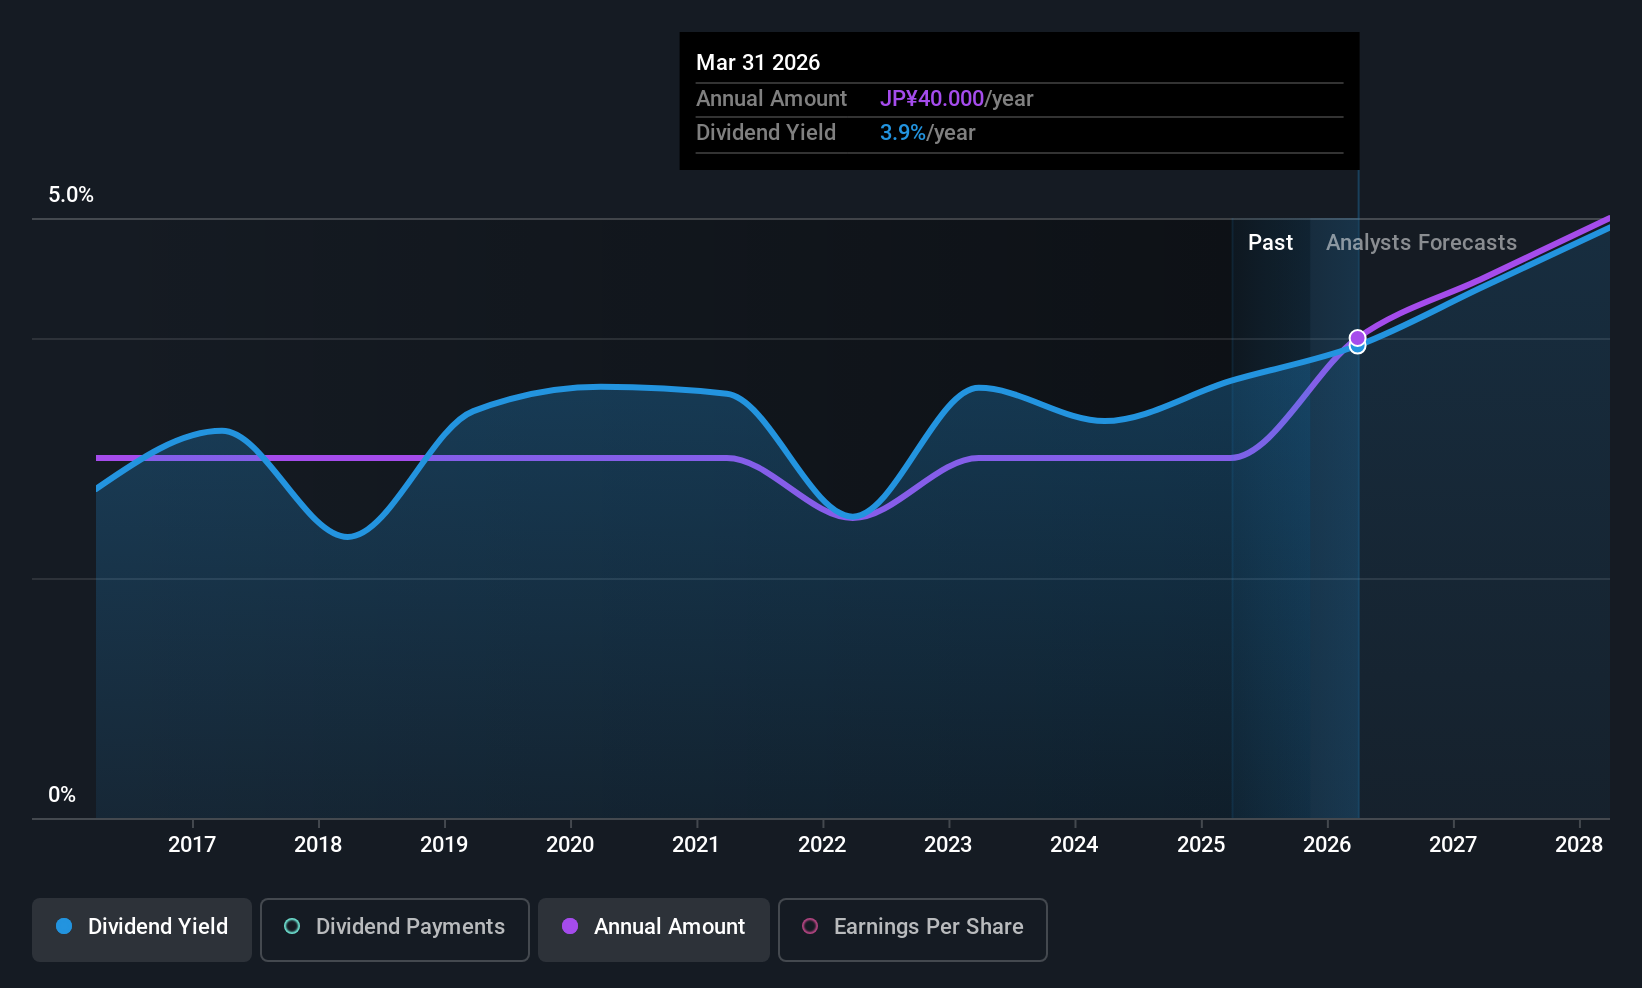Select the Past chart section label

coord(1270,242)
